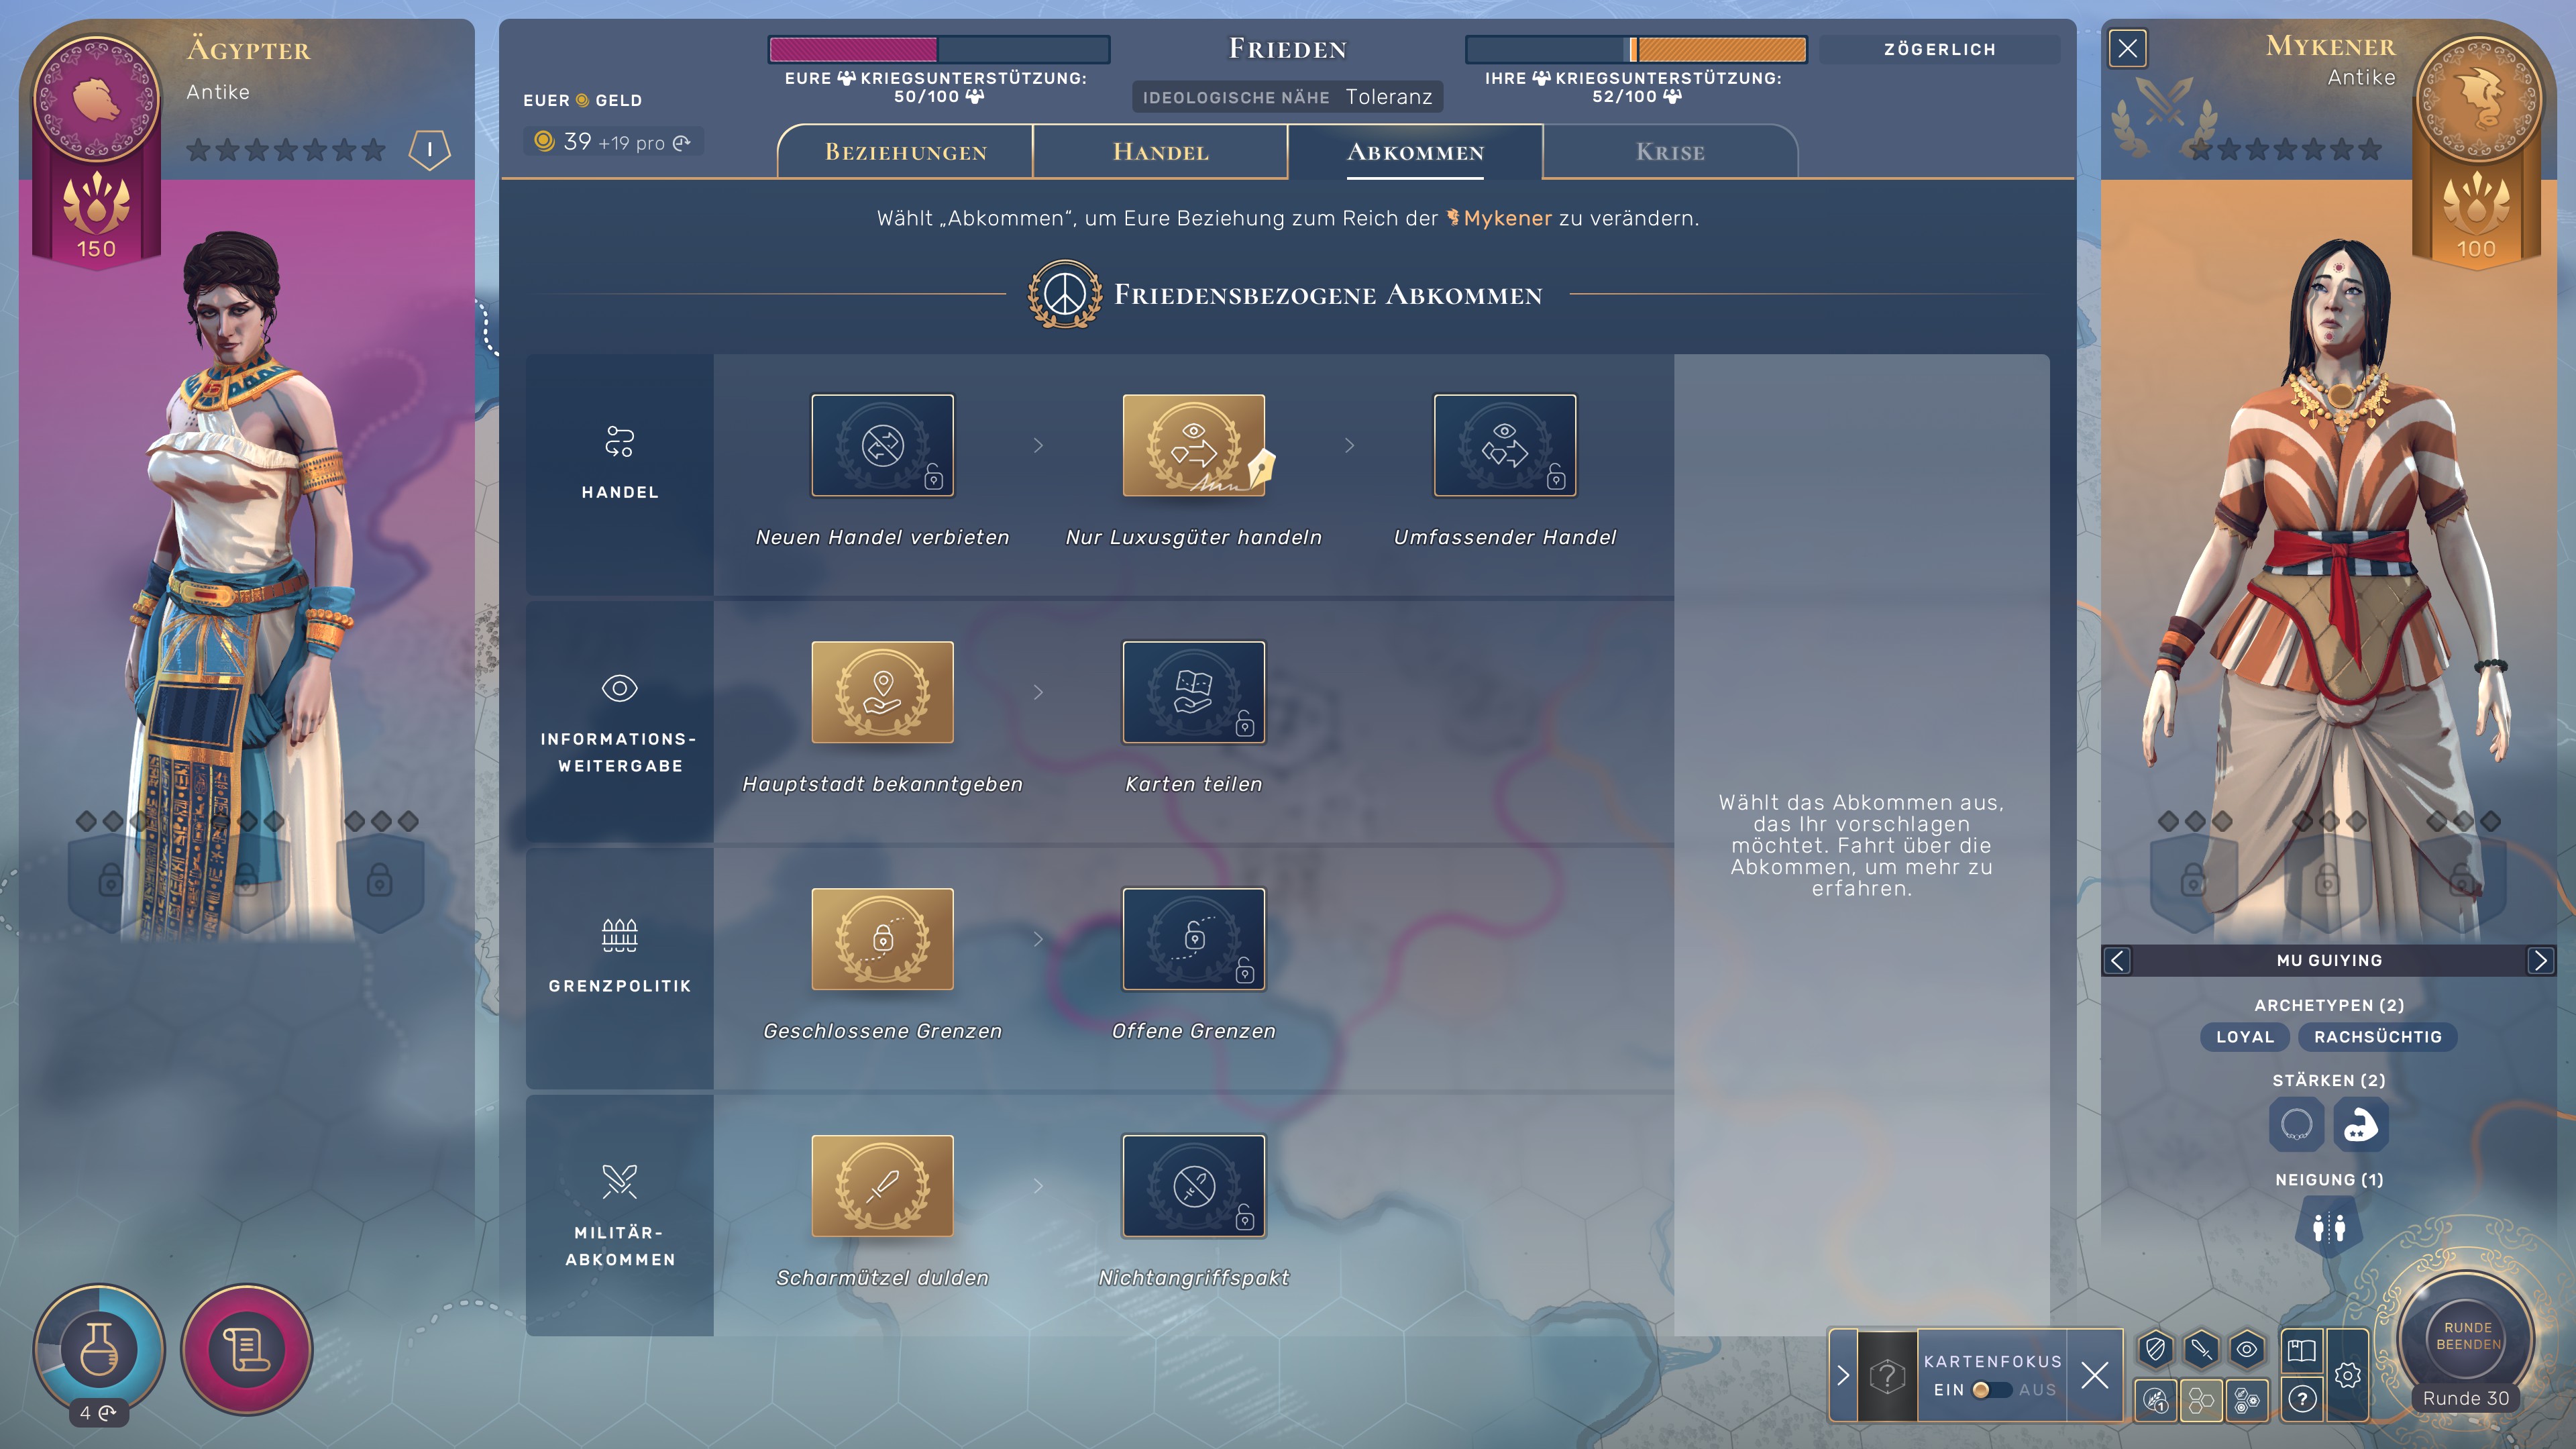Click the 'Runde 30' turn counter

click(2466, 1398)
